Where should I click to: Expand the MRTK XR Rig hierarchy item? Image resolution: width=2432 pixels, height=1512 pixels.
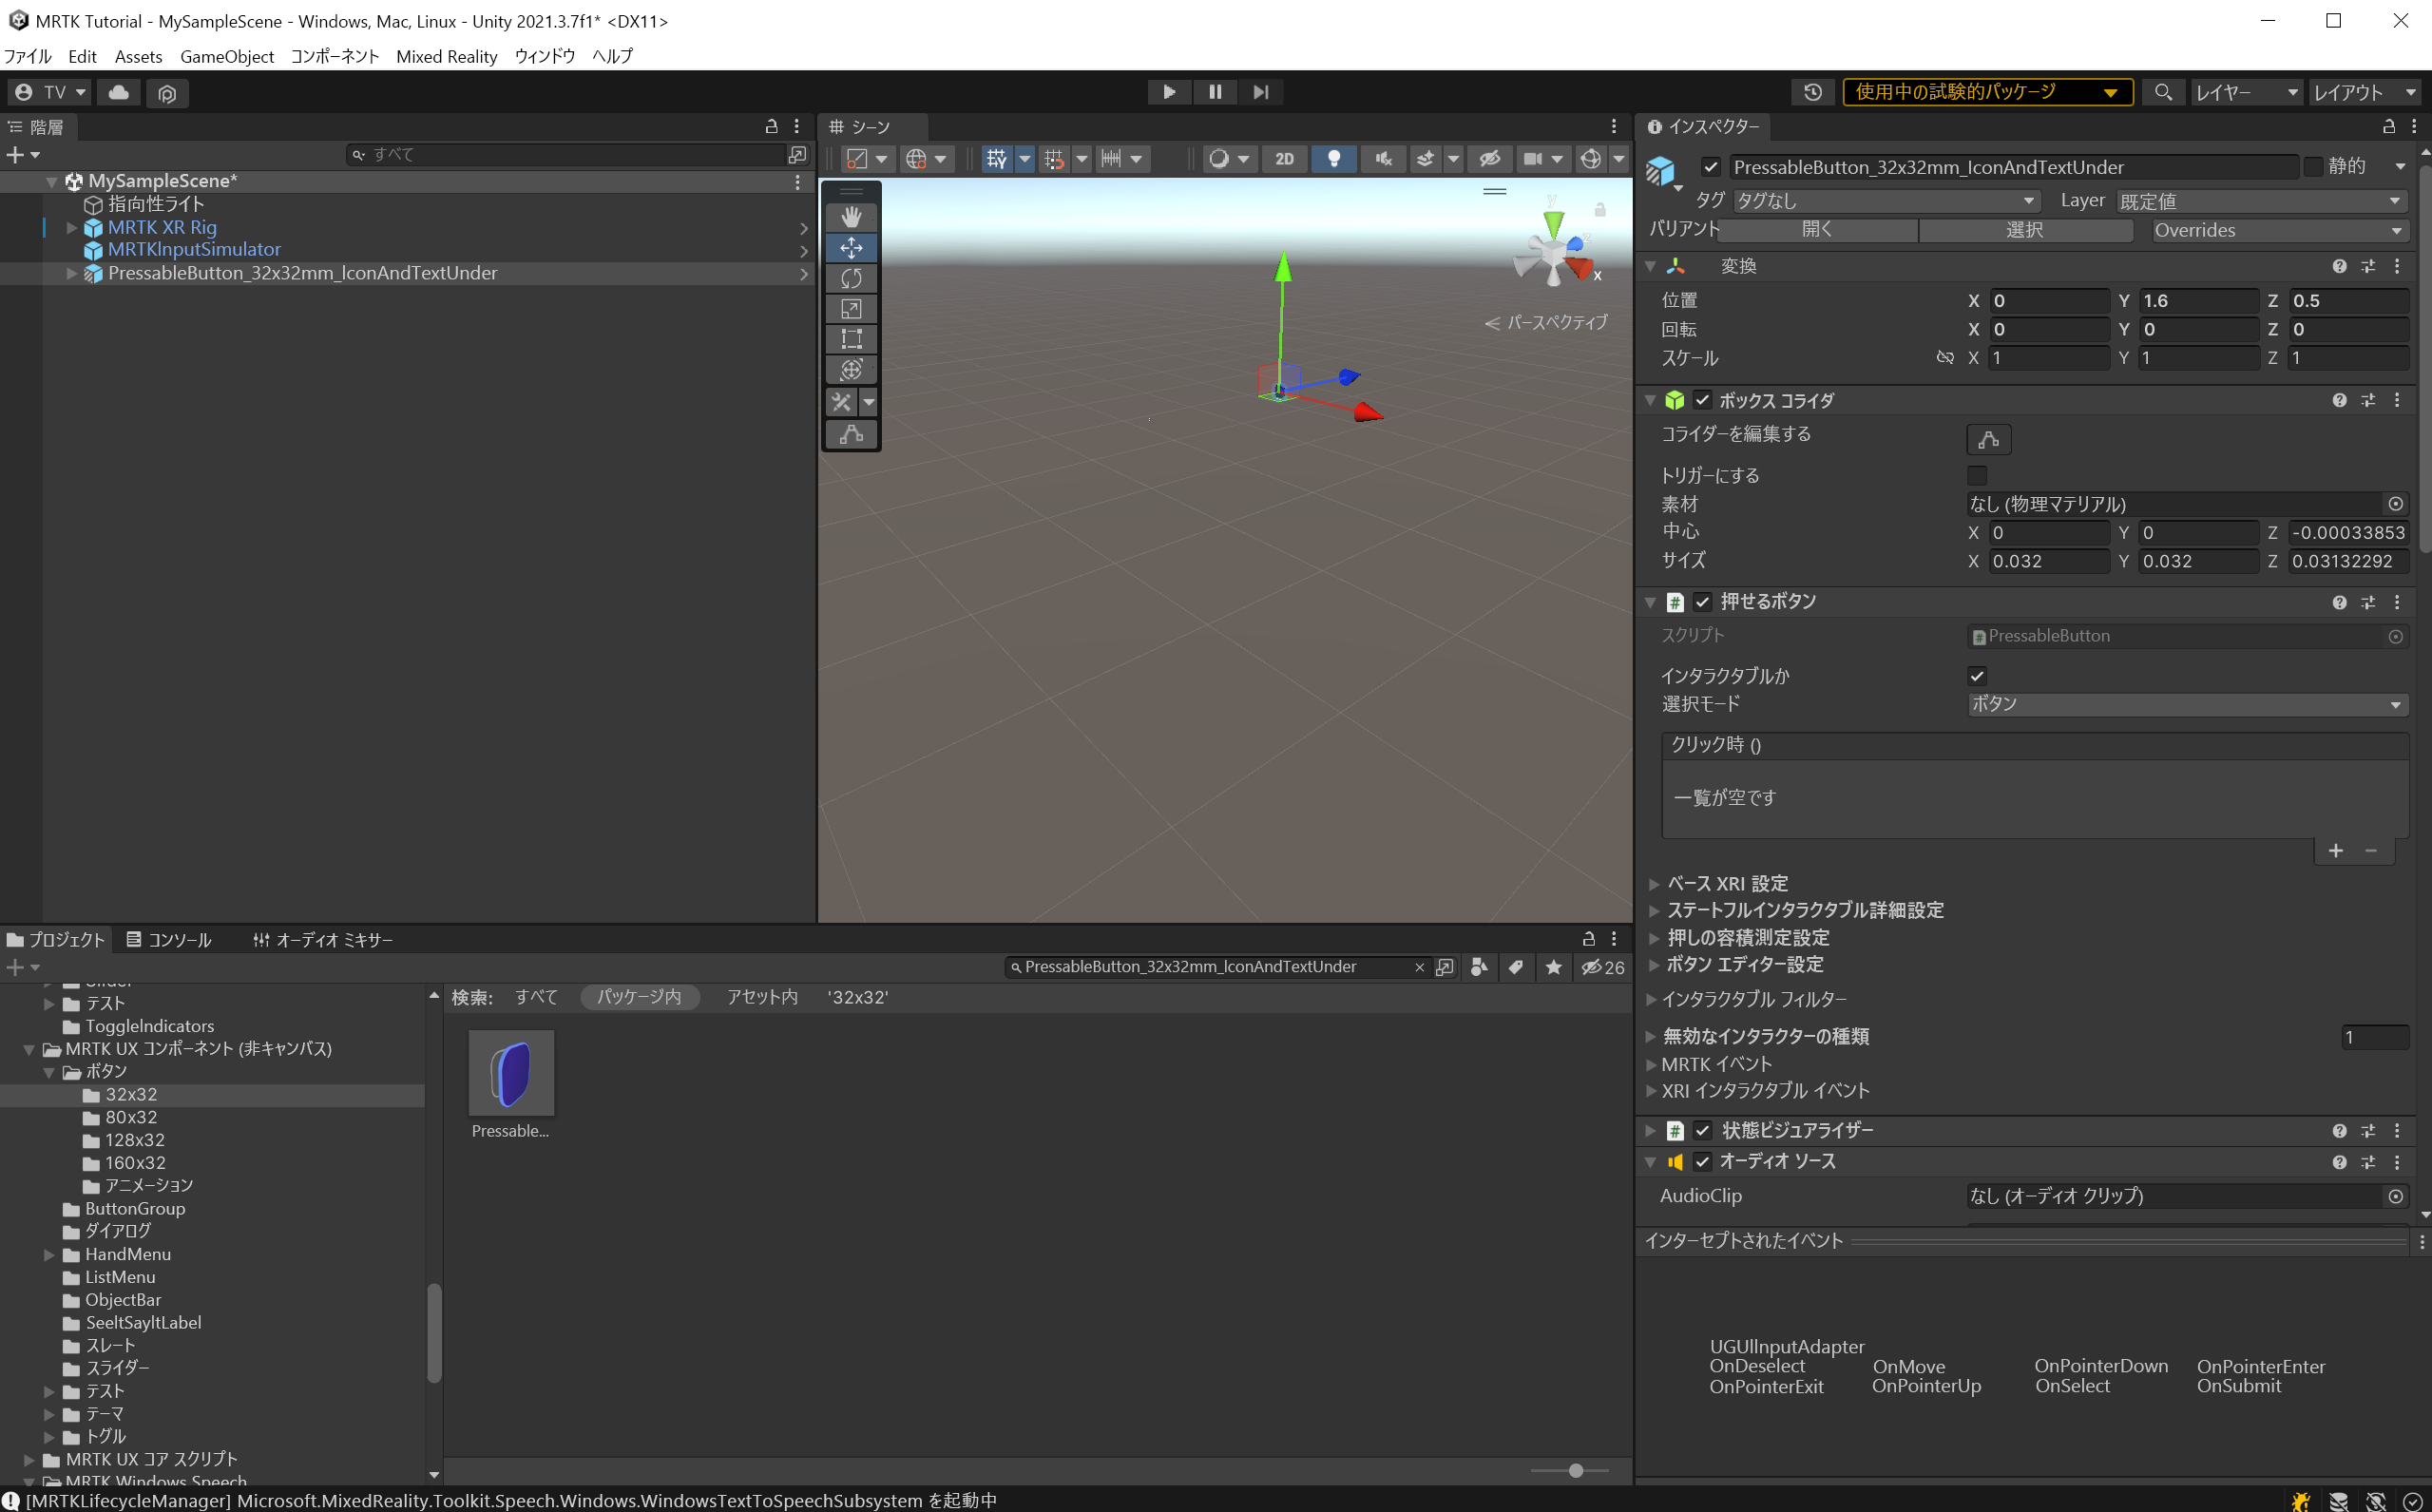point(71,227)
